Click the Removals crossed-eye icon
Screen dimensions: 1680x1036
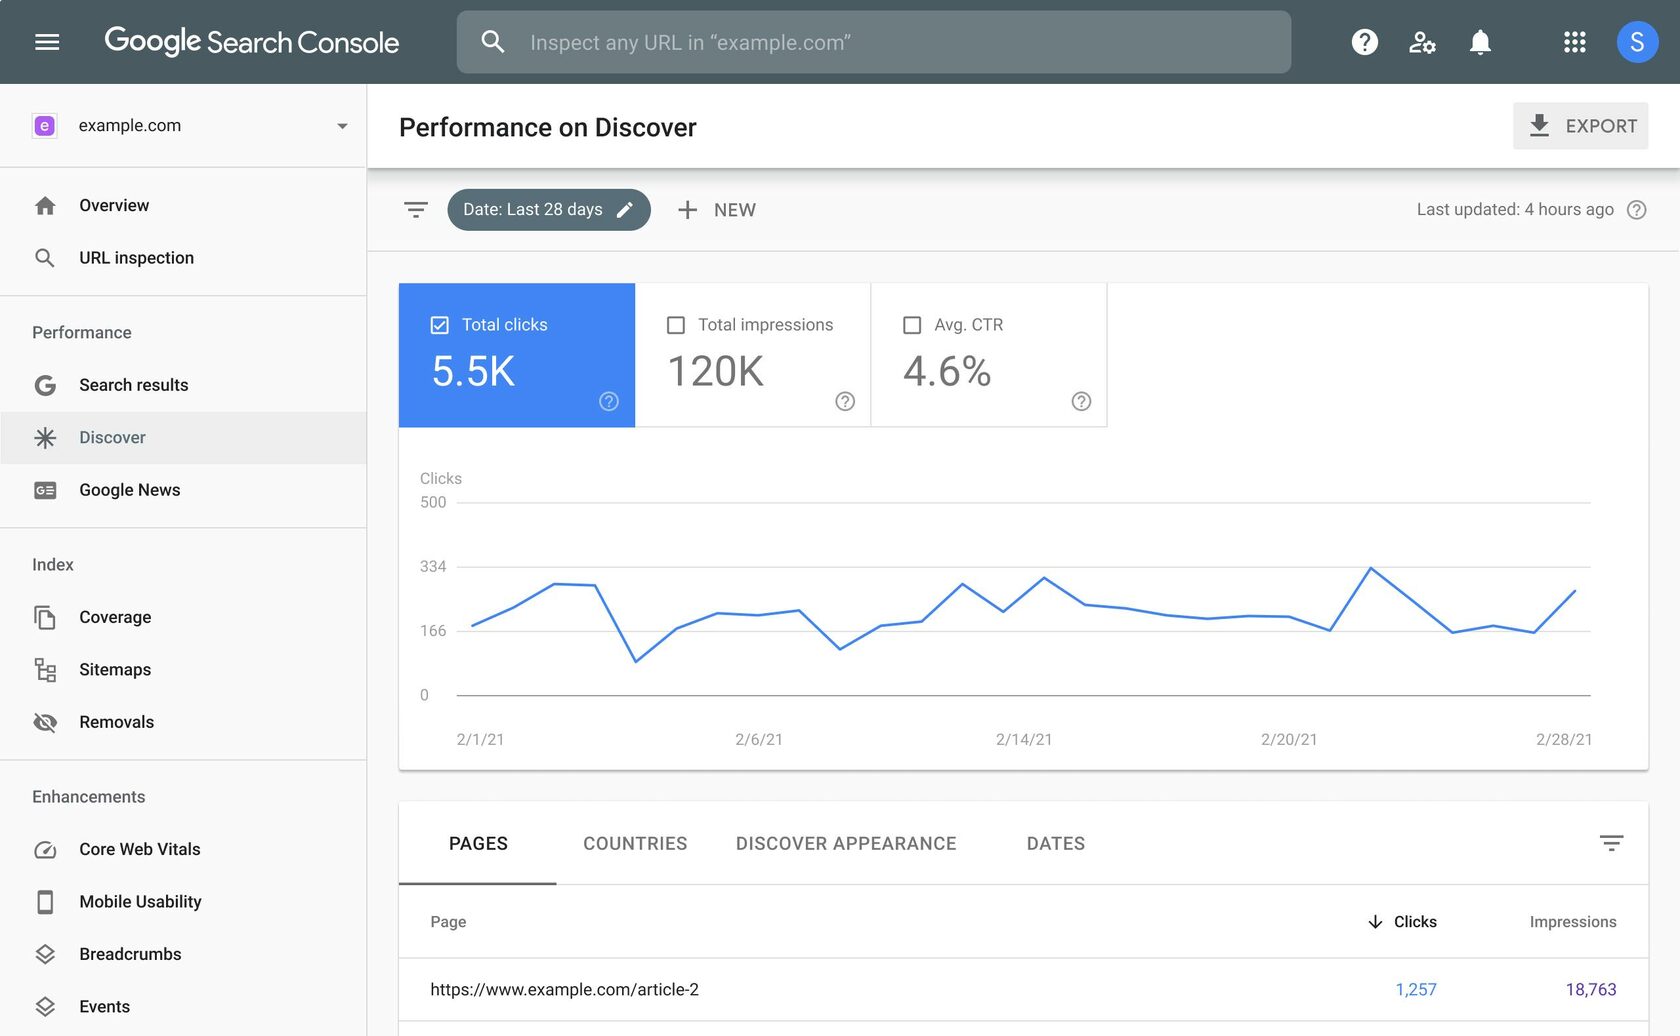tap(45, 722)
